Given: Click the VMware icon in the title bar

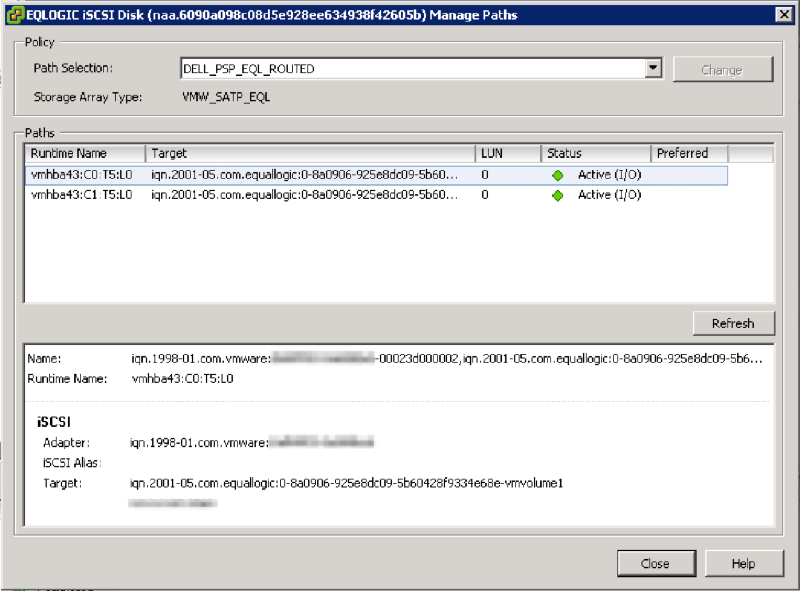Looking at the screenshot, I should (15, 15).
